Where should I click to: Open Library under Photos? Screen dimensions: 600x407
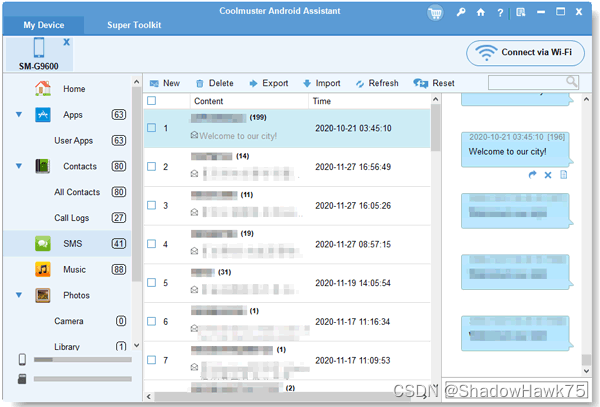[67, 347]
